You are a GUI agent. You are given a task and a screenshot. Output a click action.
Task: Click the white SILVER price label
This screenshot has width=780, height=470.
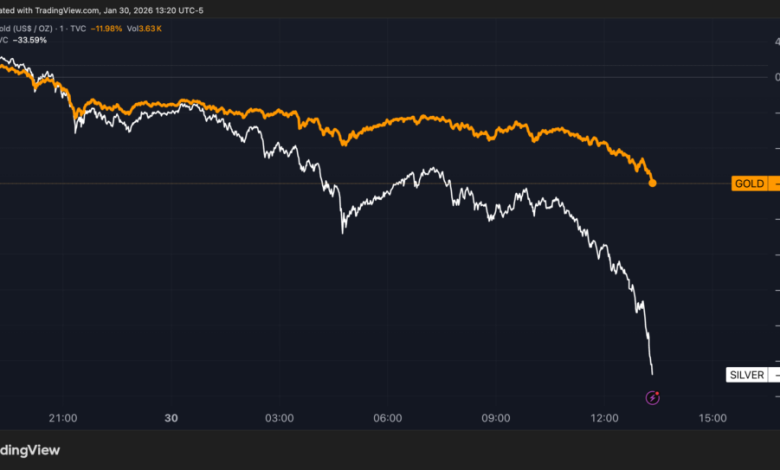753,375
